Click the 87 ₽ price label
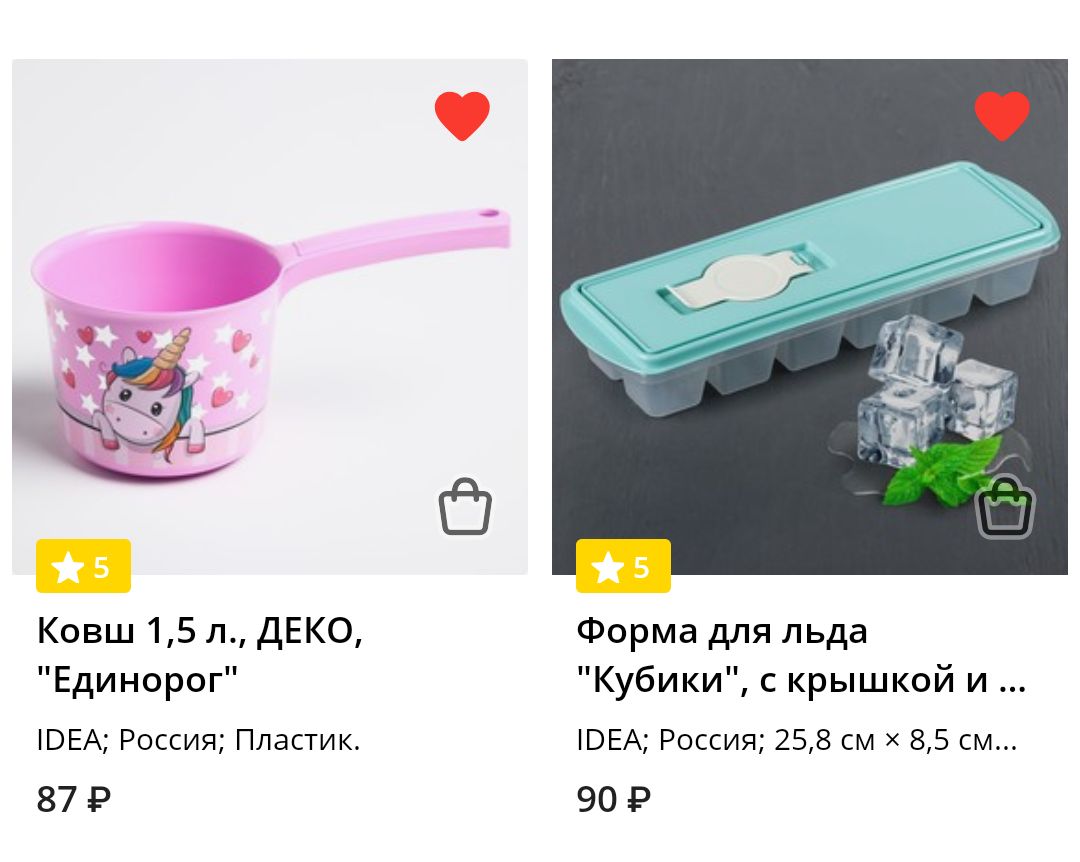 pyautogui.click(x=74, y=799)
